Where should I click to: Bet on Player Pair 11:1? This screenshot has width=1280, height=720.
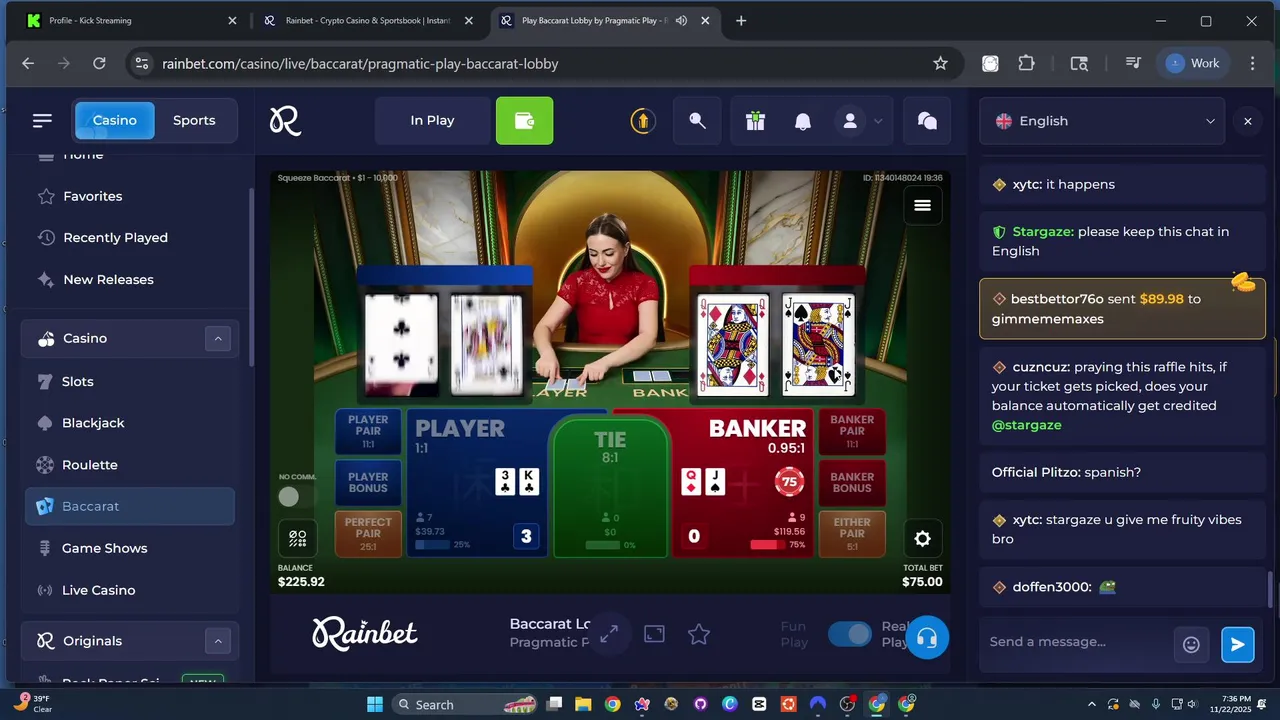tap(368, 431)
